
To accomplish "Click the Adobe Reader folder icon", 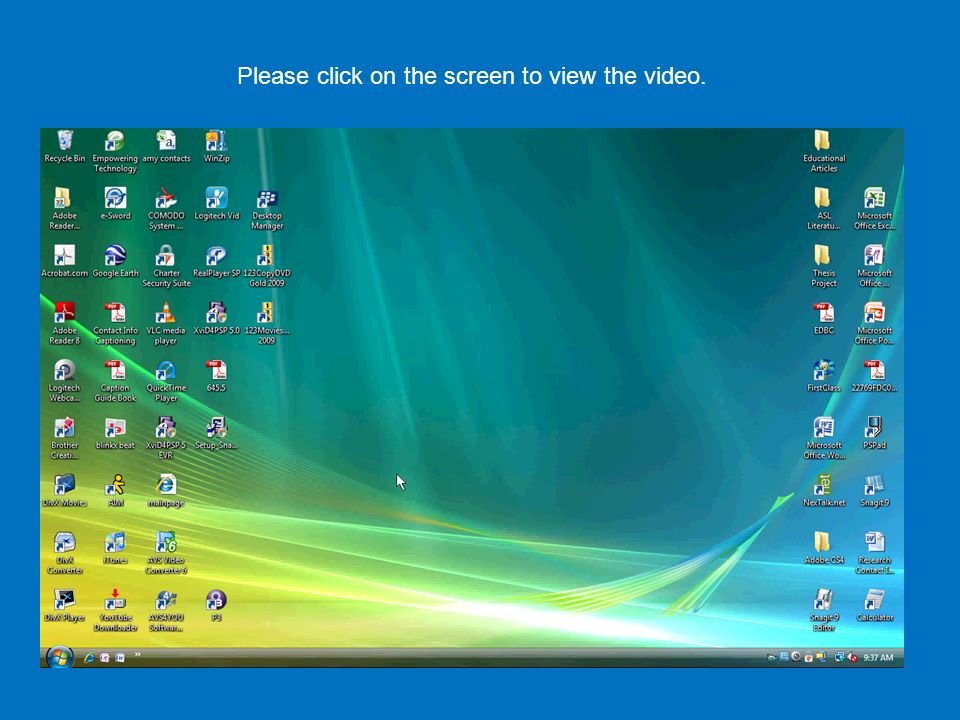I will (64, 208).
